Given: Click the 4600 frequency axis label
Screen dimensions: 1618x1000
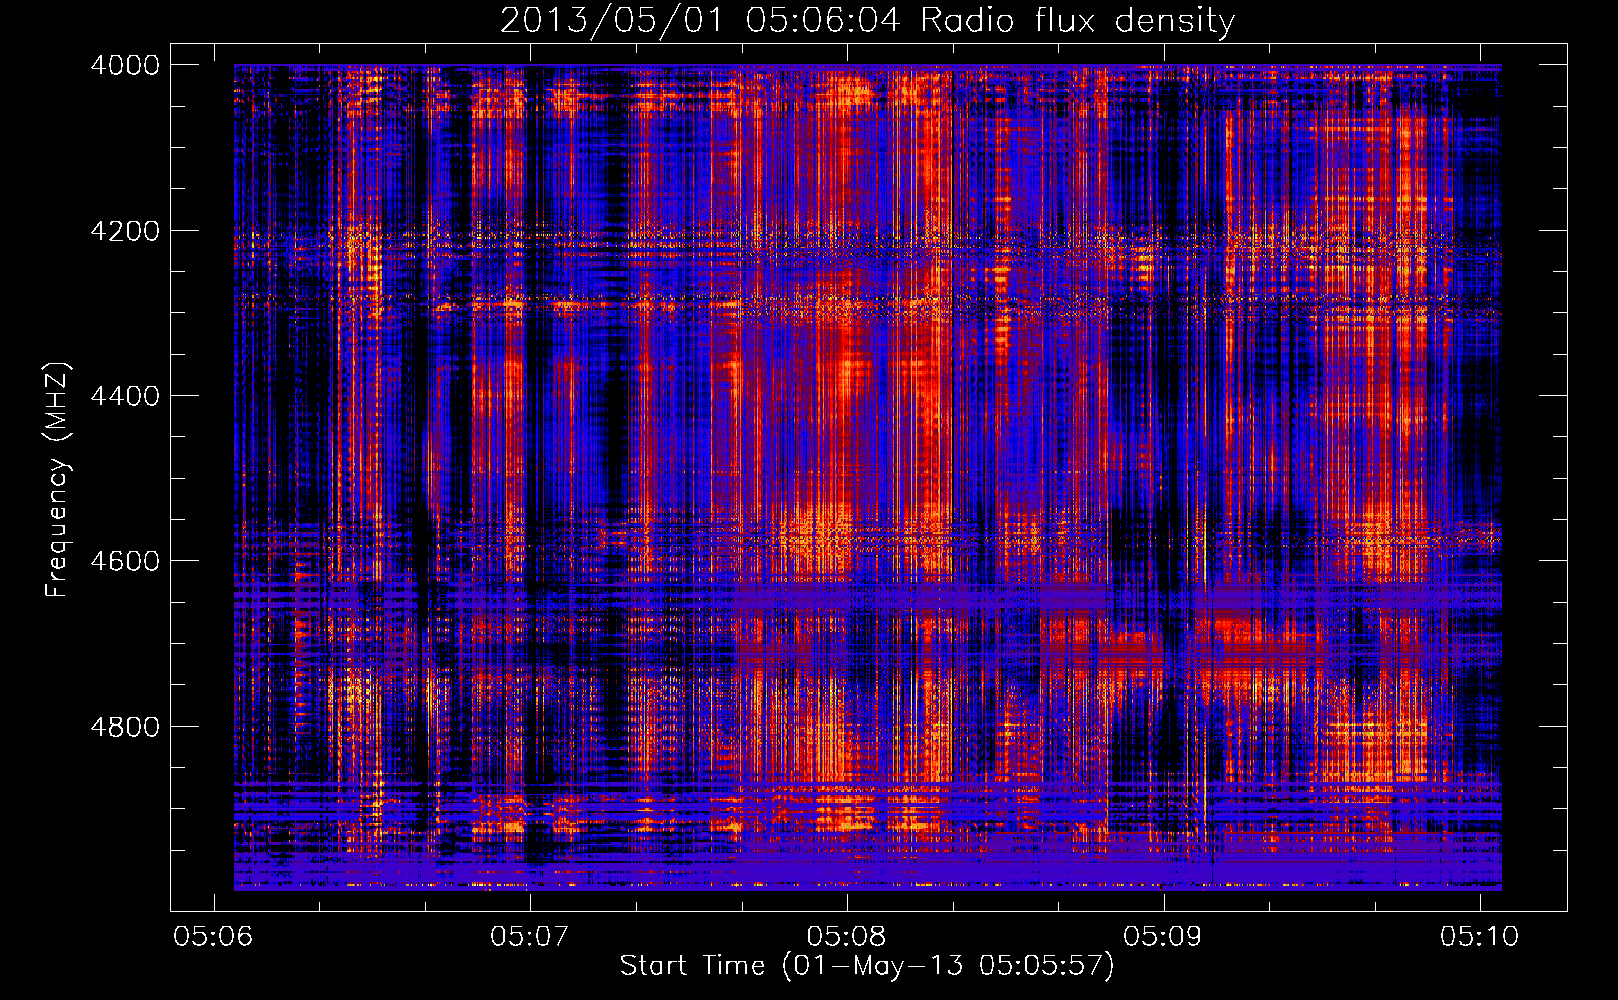Looking at the screenshot, I should coord(124,561).
